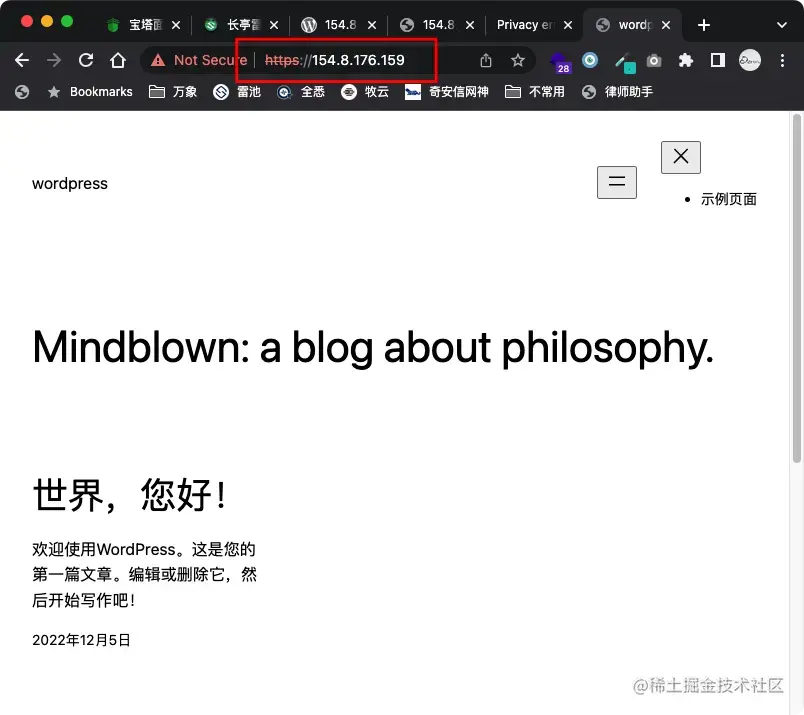
Task: Open the extension with badge 28
Action: pos(560,62)
